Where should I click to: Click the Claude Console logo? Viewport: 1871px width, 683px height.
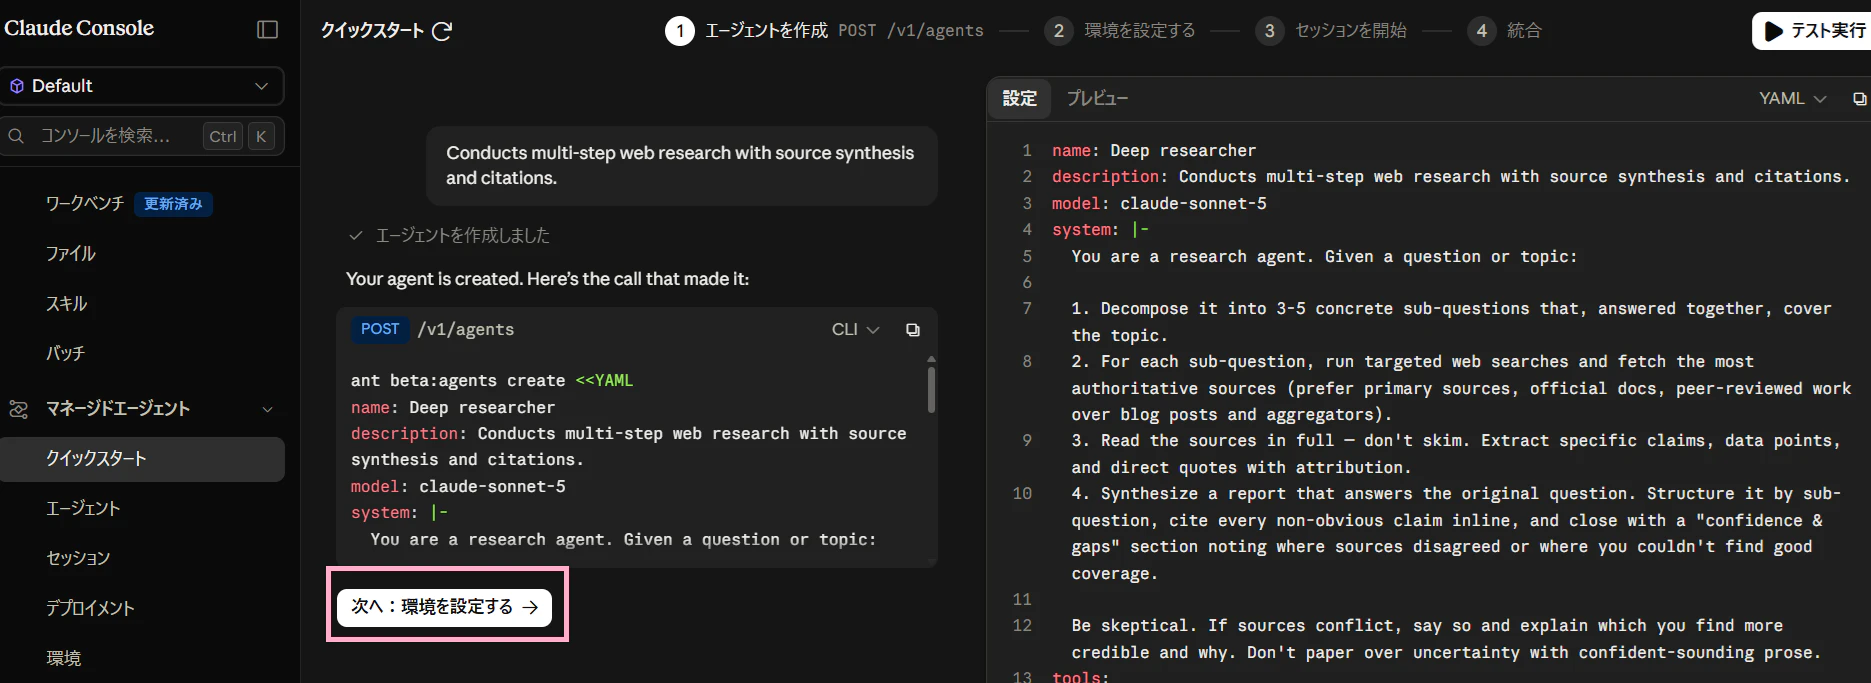click(x=79, y=29)
